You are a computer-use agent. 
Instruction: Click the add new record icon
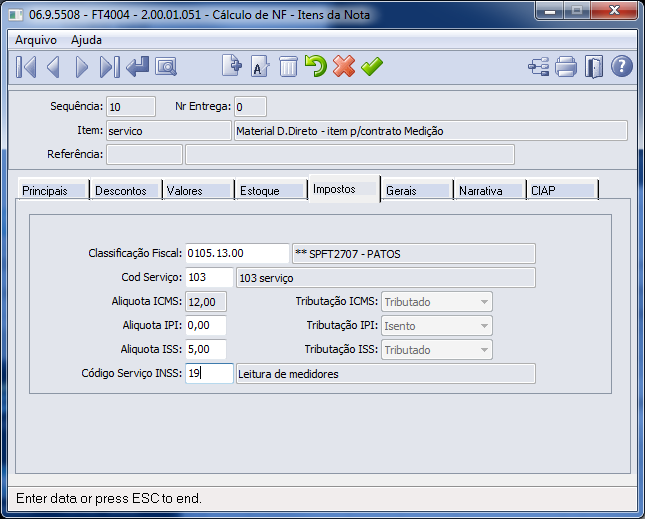click(x=232, y=67)
